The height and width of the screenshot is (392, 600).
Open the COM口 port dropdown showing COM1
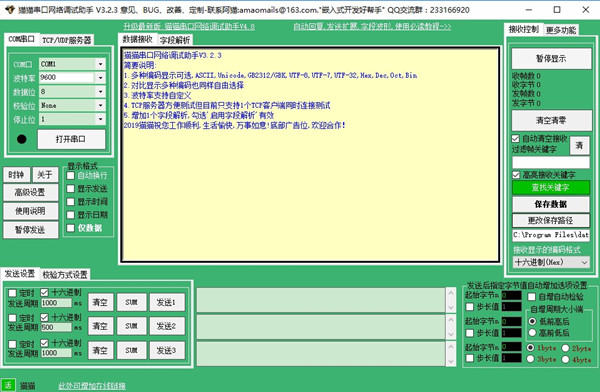click(x=100, y=64)
